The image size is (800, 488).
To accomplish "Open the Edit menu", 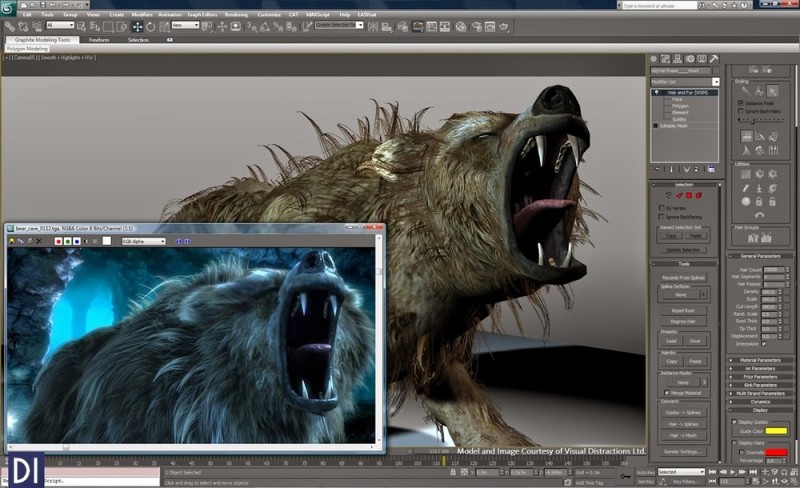I will [27, 14].
